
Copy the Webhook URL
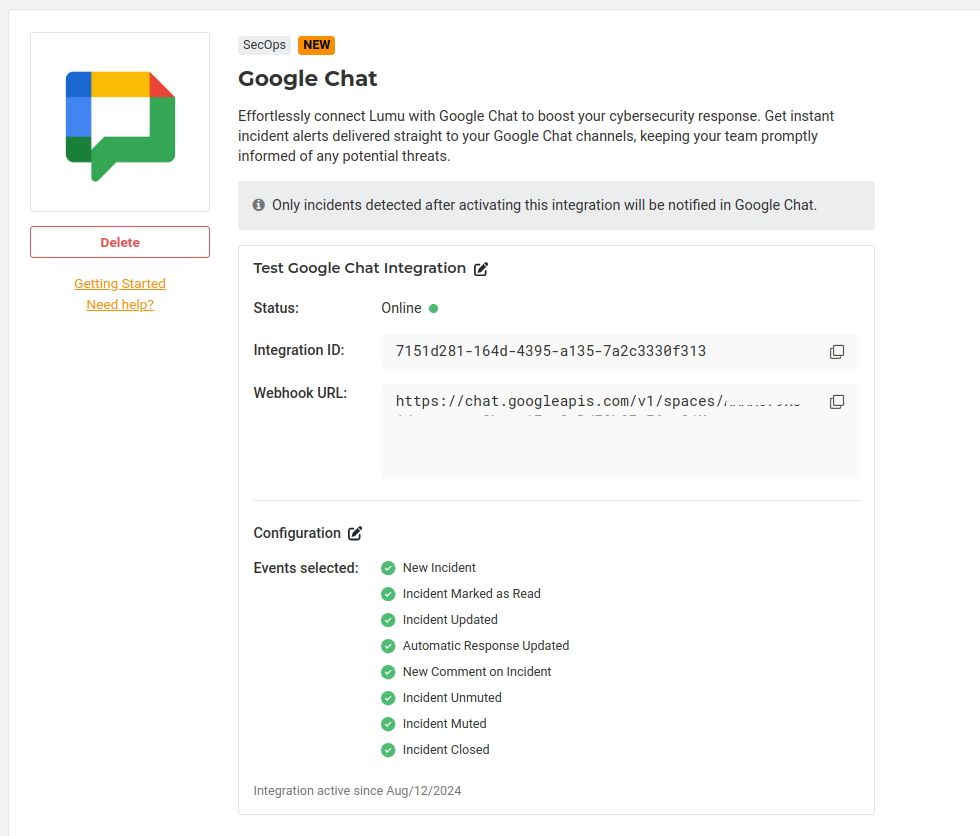[837, 402]
